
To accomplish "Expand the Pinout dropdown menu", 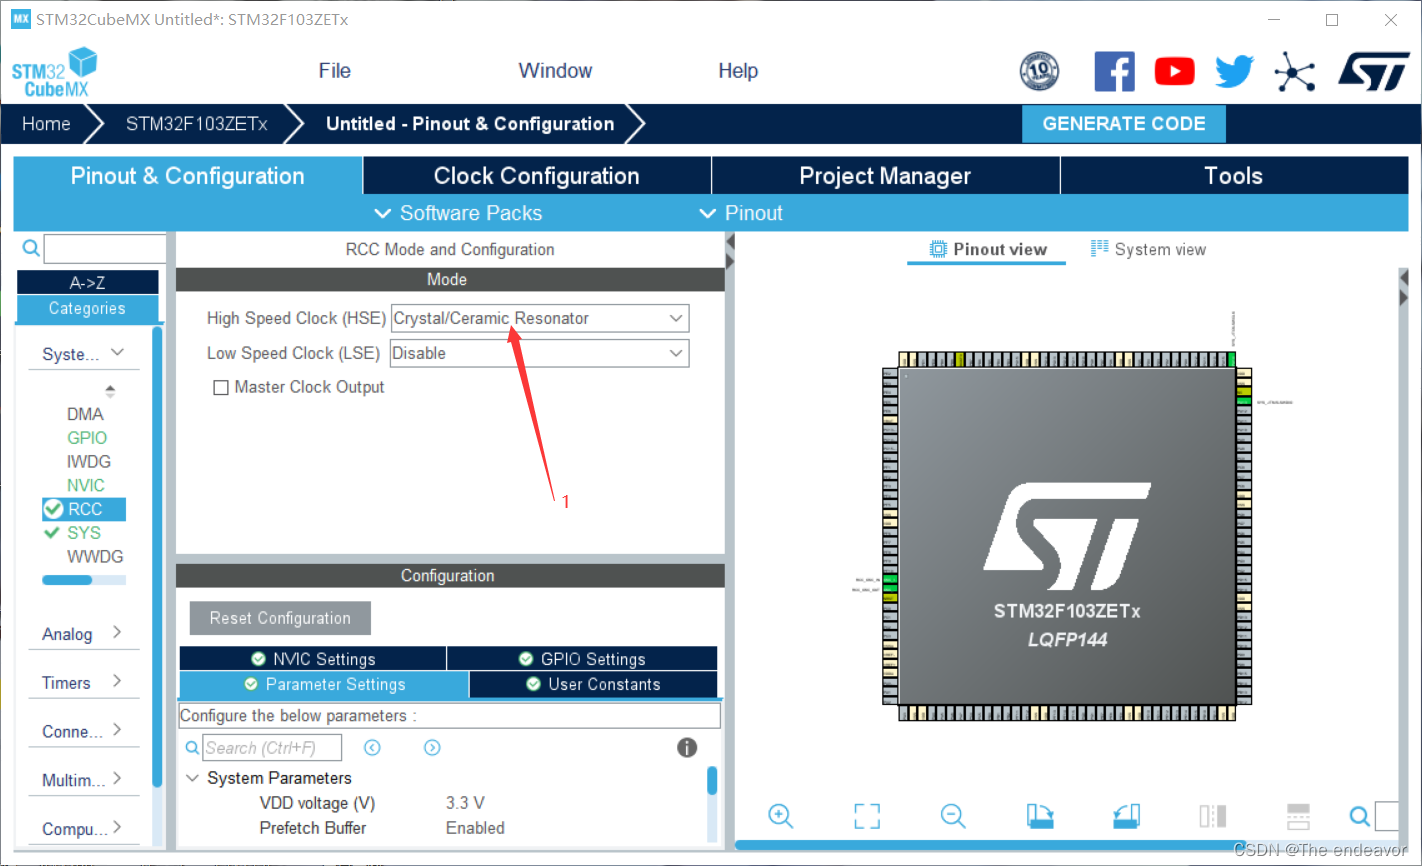I will pos(740,213).
